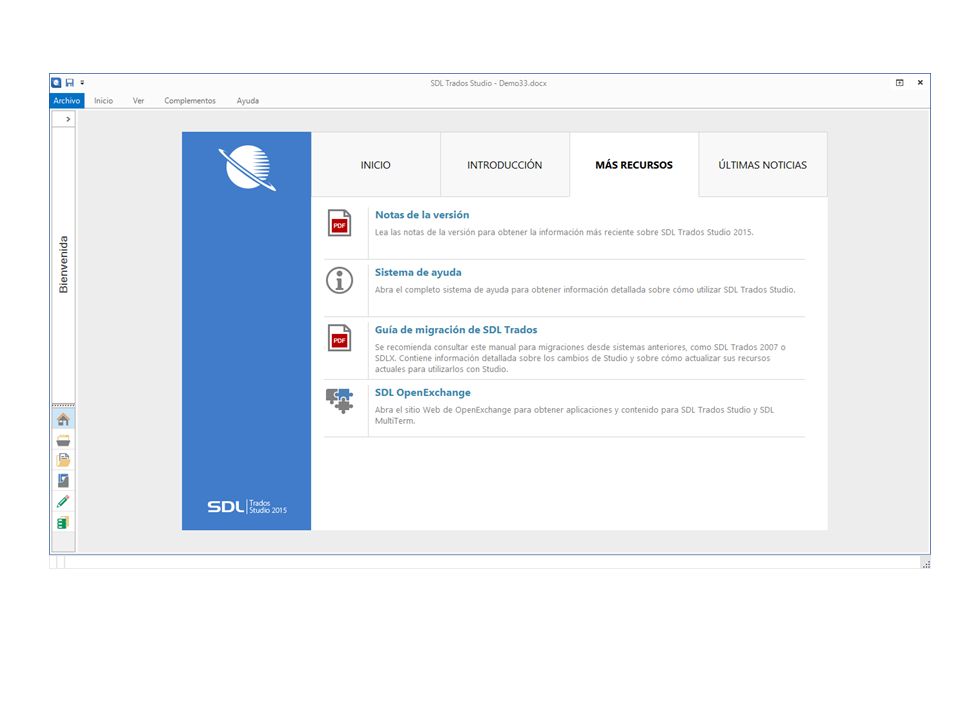Switch to the INICIO welcome tab
Viewport: 960px width, 720px height.
coord(375,165)
